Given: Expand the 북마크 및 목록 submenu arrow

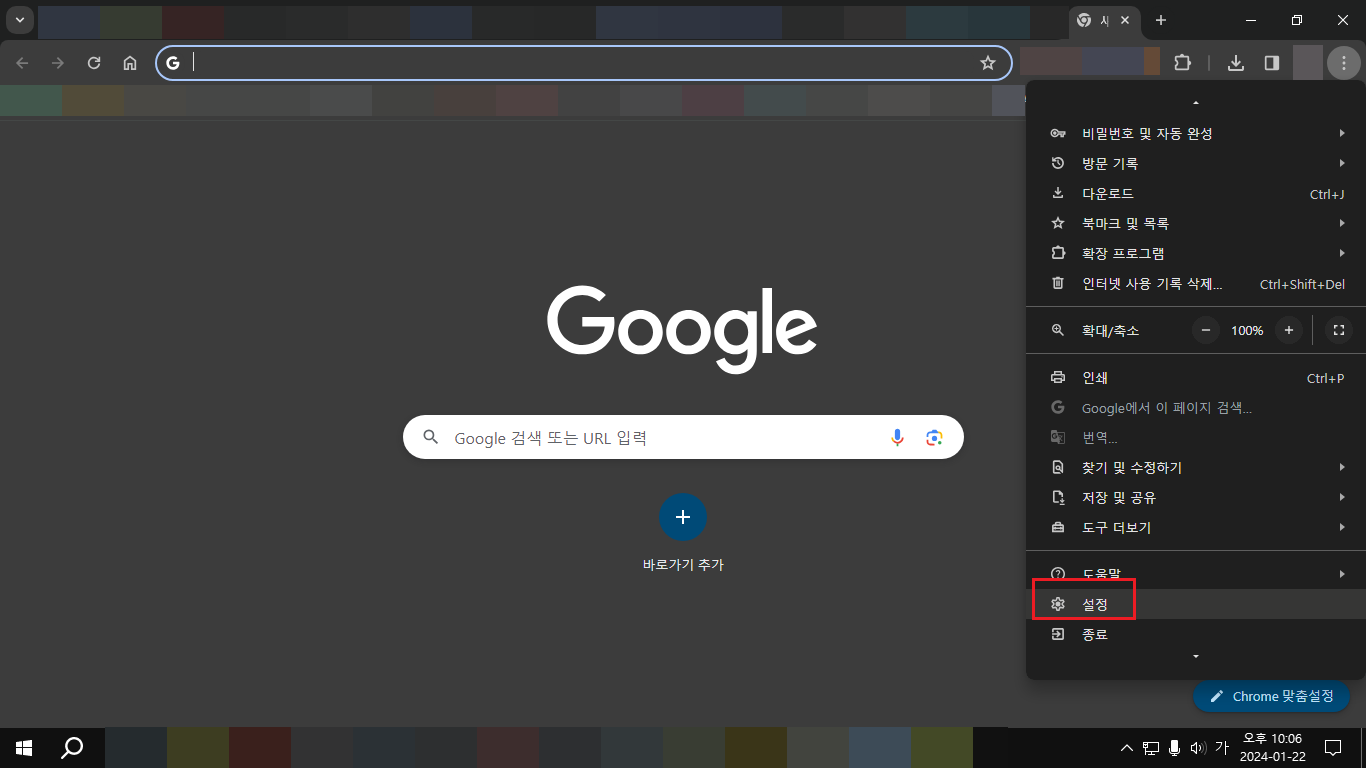Looking at the screenshot, I should click(x=1341, y=223).
